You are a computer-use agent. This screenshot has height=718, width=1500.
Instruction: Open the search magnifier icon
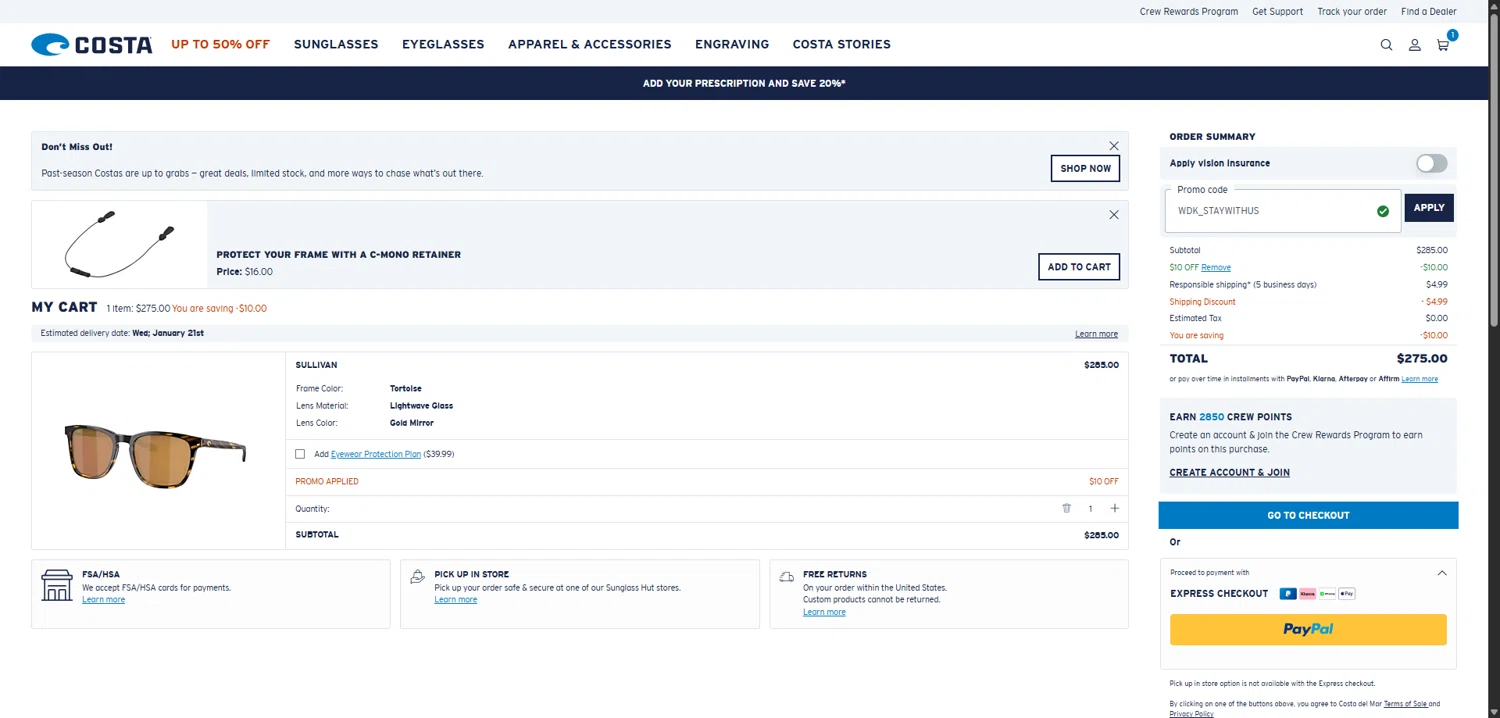pos(1386,45)
